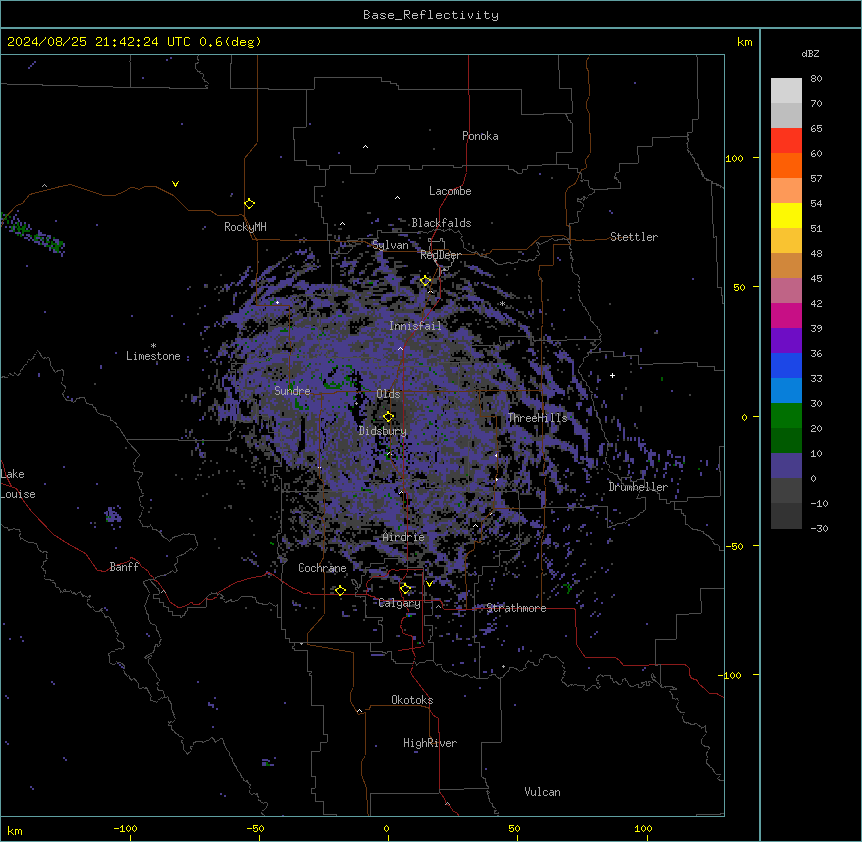862x842 pixels.
Task: Click the Sylvan label on the map
Action: (390, 245)
